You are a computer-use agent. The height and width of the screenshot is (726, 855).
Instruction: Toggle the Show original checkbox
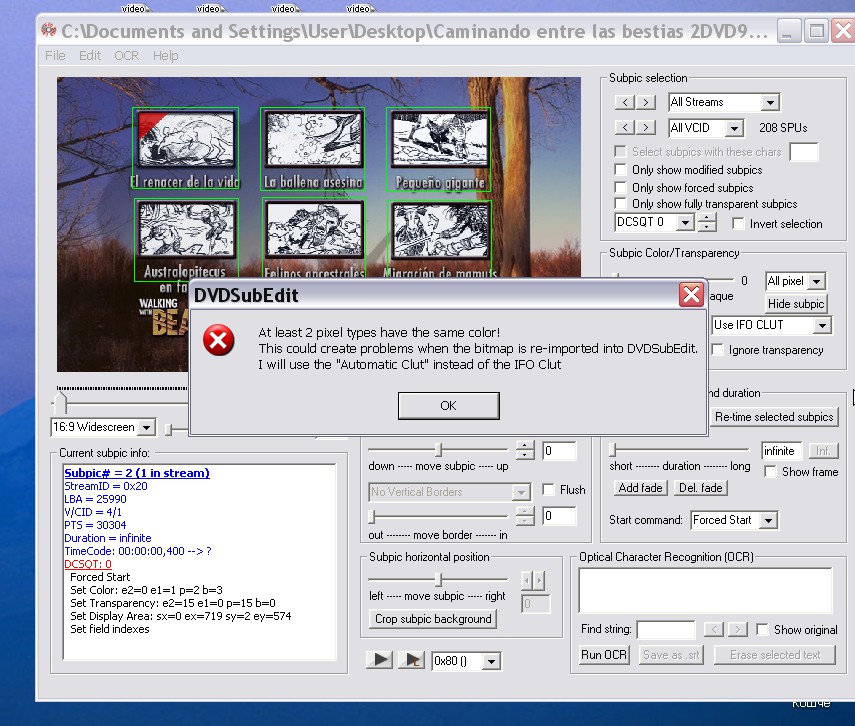[762, 629]
